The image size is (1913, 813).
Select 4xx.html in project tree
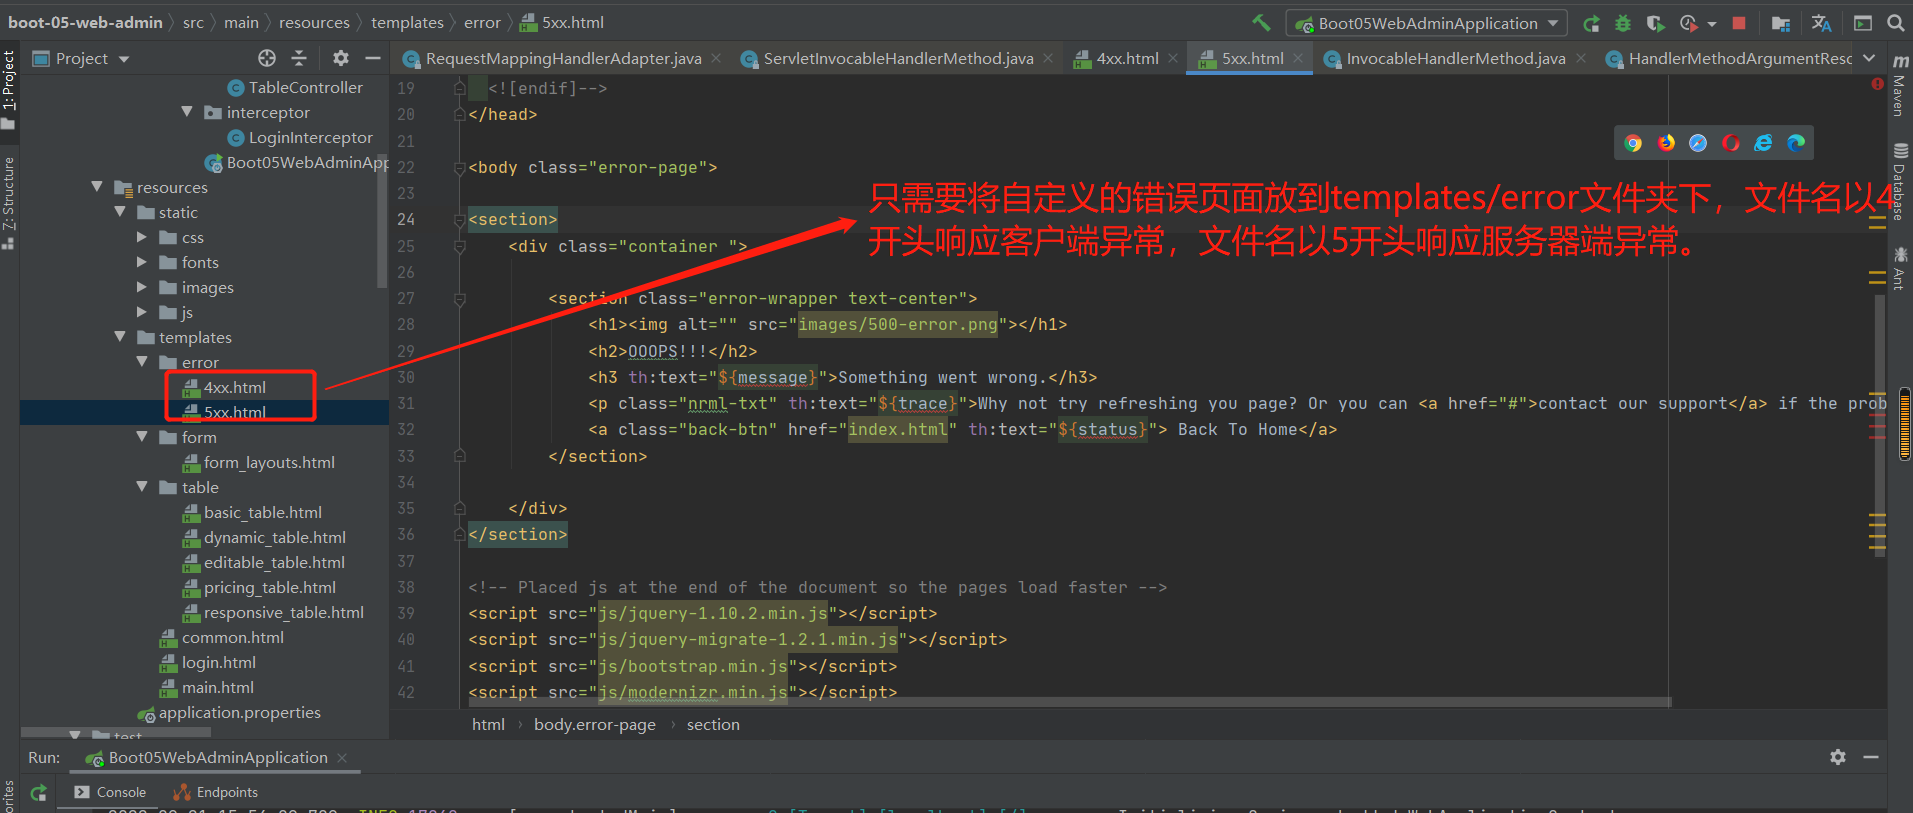tap(235, 387)
